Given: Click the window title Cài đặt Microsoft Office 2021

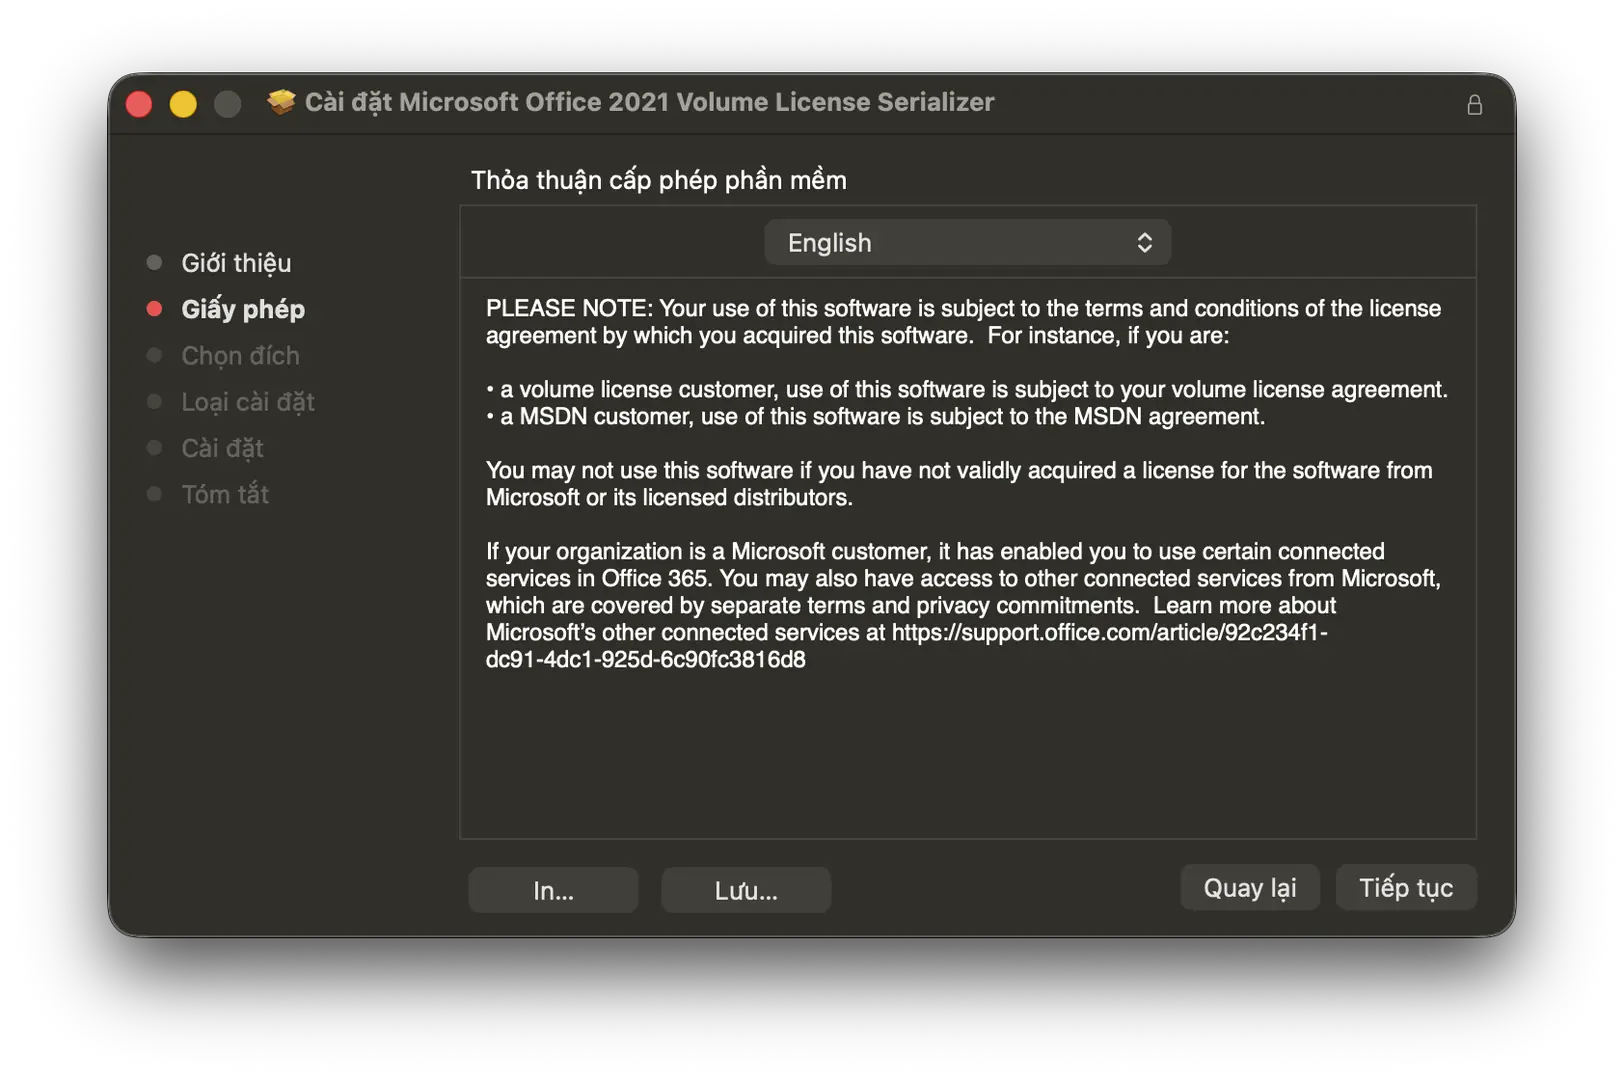Looking at the screenshot, I should click(x=650, y=102).
